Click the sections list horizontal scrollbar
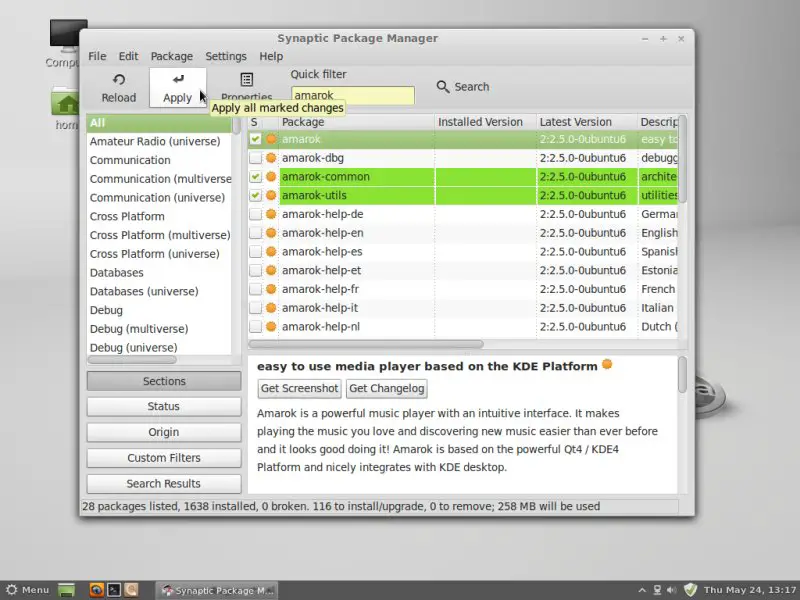 [x=132, y=360]
